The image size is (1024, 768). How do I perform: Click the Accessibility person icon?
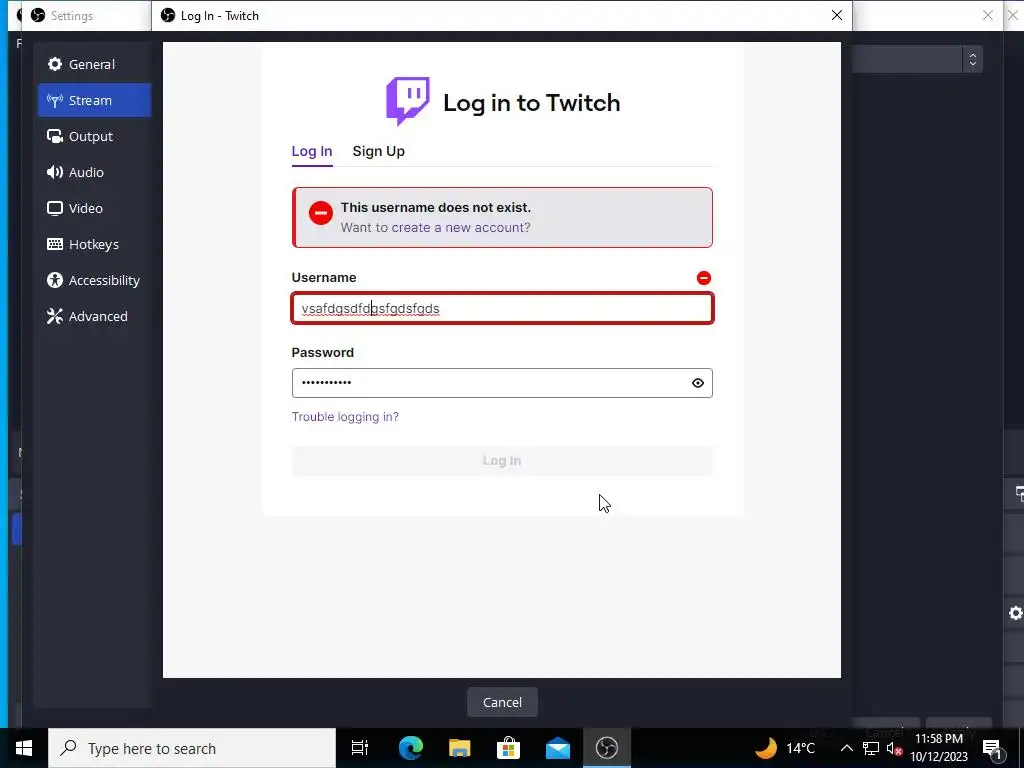(x=55, y=280)
